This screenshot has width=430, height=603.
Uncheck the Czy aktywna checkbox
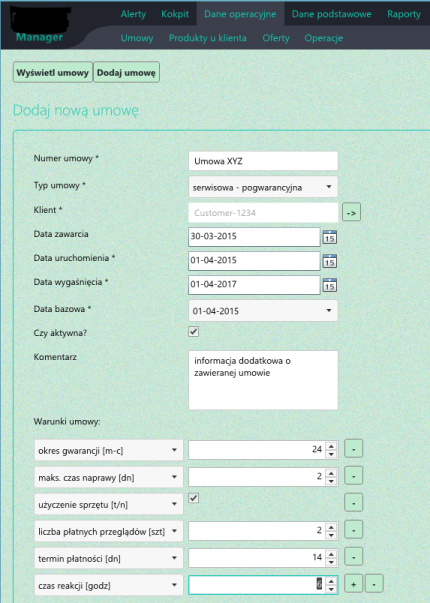(x=193, y=331)
